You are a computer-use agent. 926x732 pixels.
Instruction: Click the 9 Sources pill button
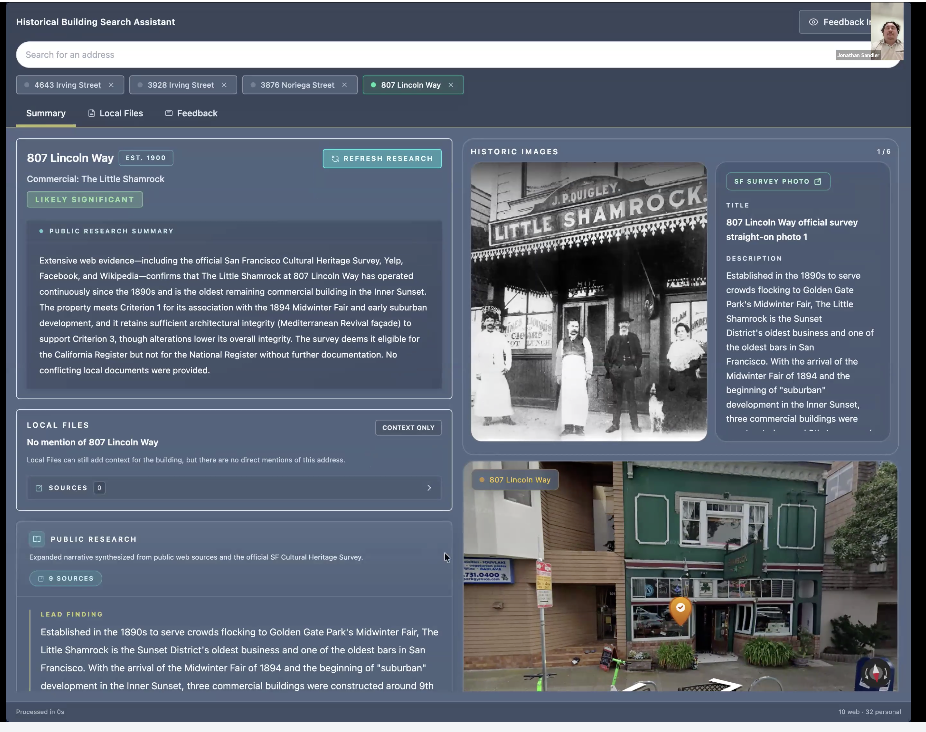[x=66, y=578]
